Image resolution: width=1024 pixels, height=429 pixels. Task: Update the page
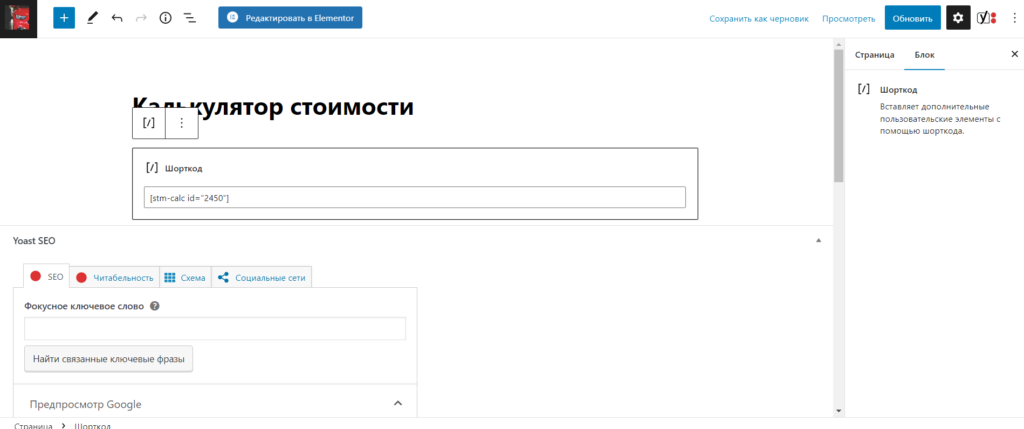912,18
